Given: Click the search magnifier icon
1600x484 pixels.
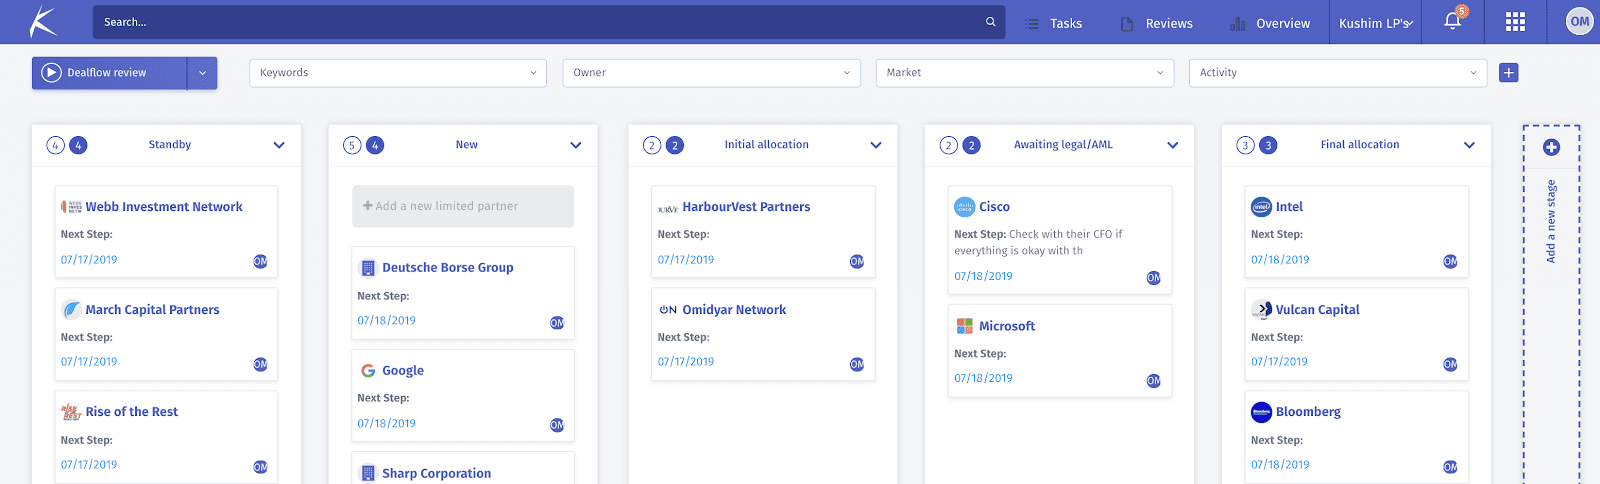Looking at the screenshot, I should (x=991, y=22).
